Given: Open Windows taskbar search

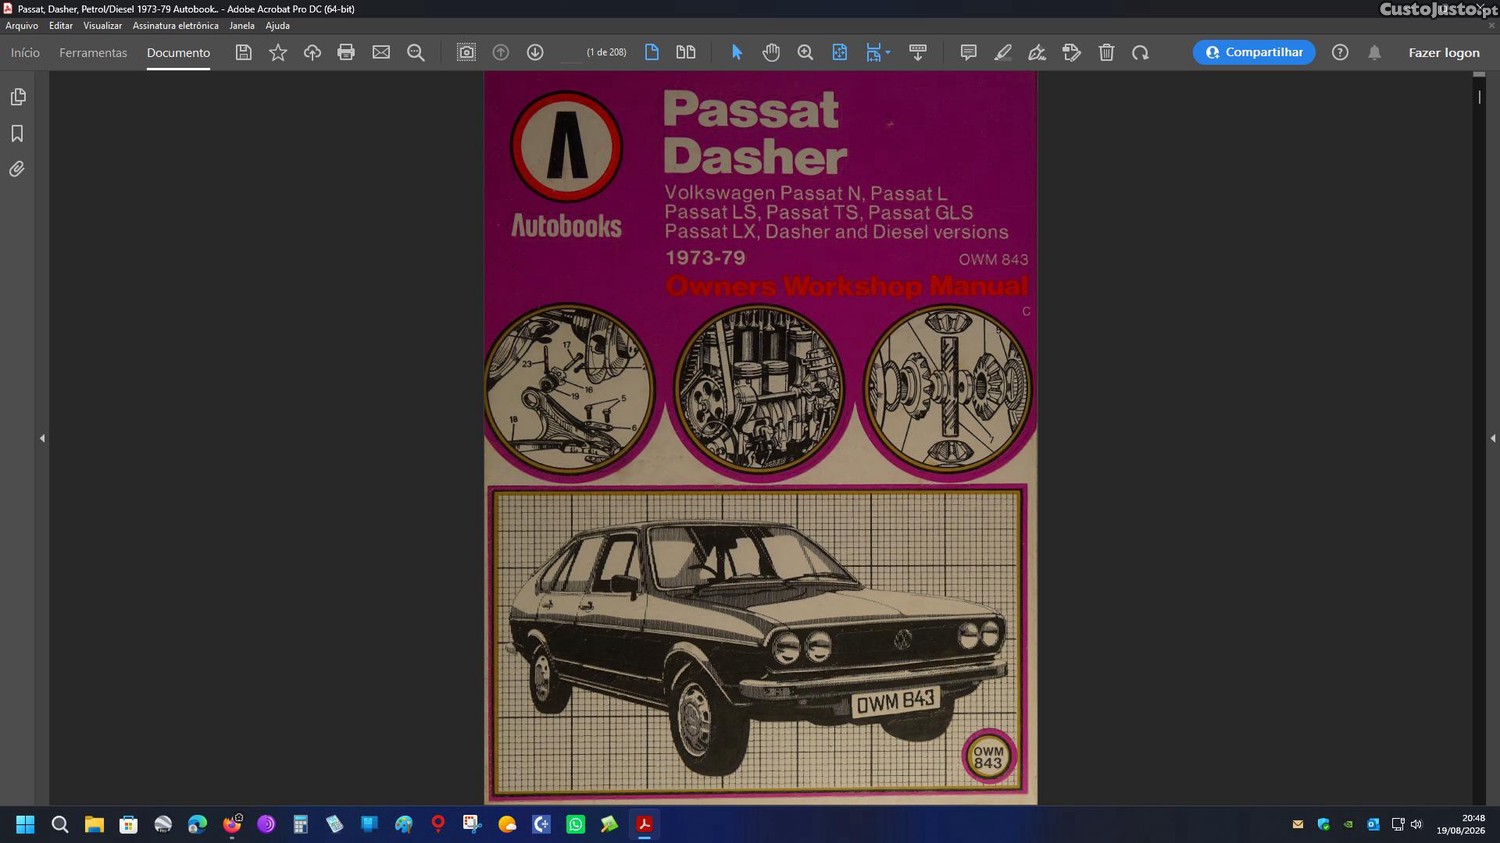Looking at the screenshot, I should [x=60, y=824].
